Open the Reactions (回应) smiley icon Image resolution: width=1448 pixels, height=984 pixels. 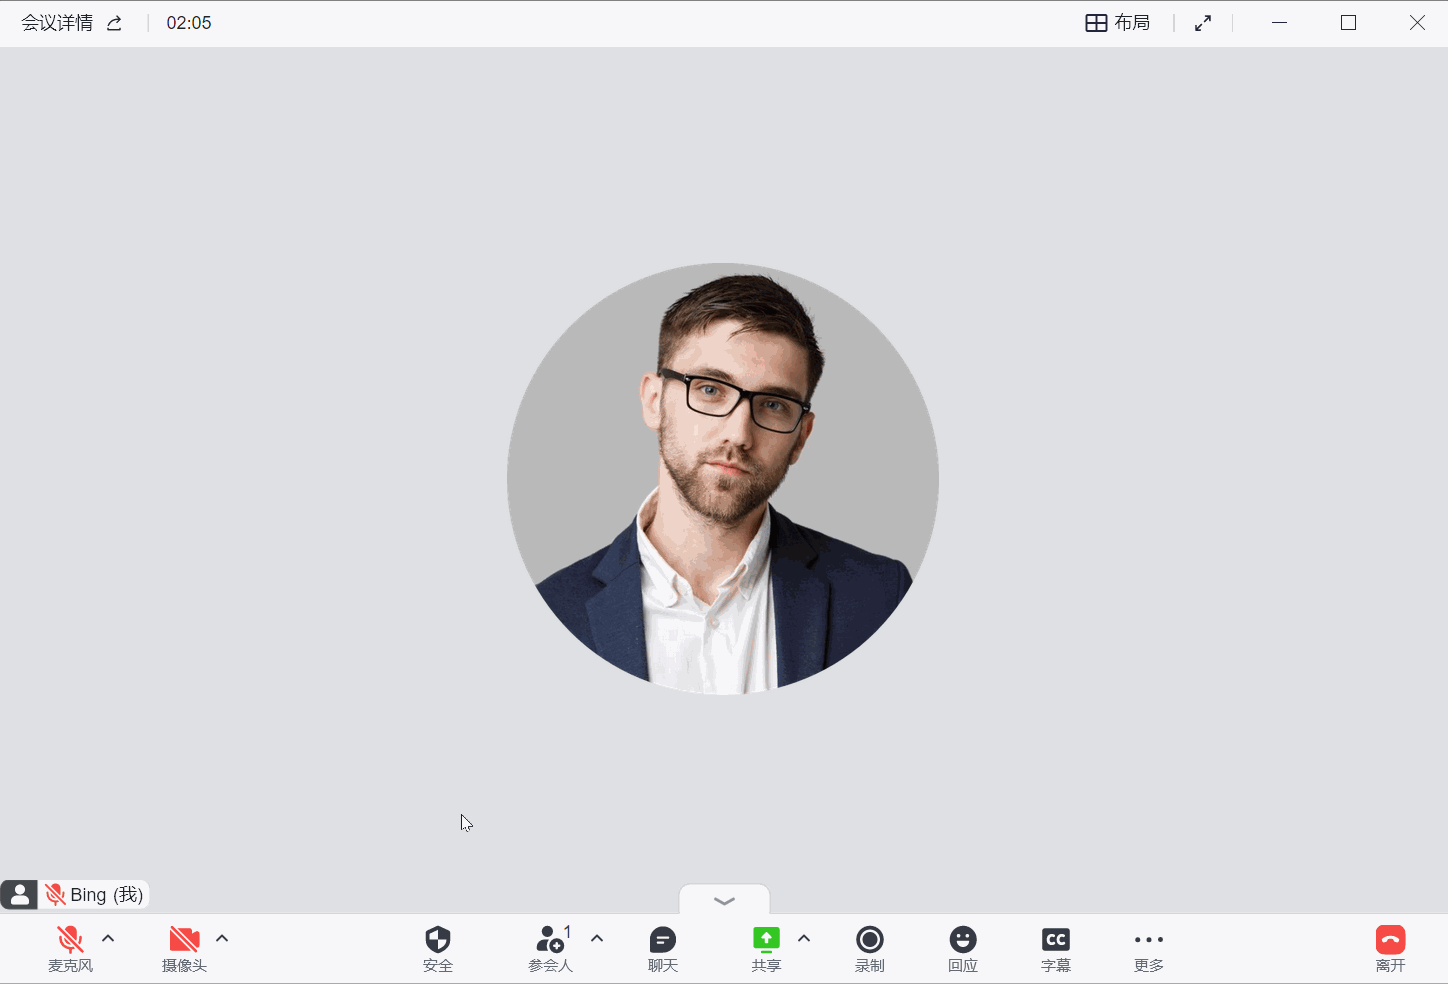(963, 947)
